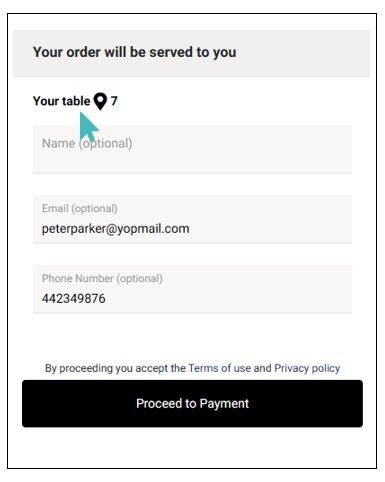Click the Name (optional) placeholder text
Screen dimensions: 385x482
(x=87, y=143)
